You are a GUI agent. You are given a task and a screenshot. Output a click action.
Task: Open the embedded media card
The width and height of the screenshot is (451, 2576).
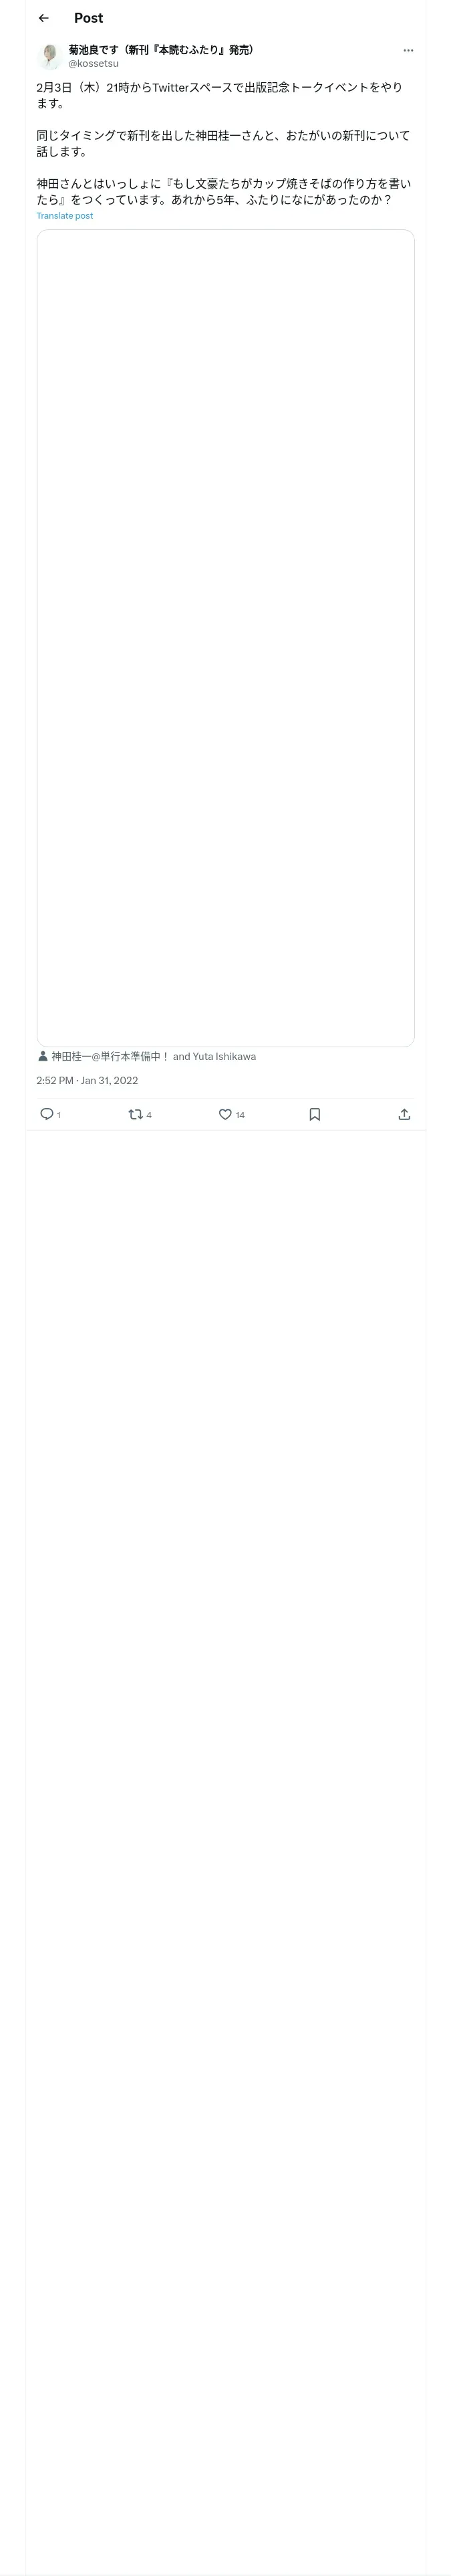(x=225, y=638)
